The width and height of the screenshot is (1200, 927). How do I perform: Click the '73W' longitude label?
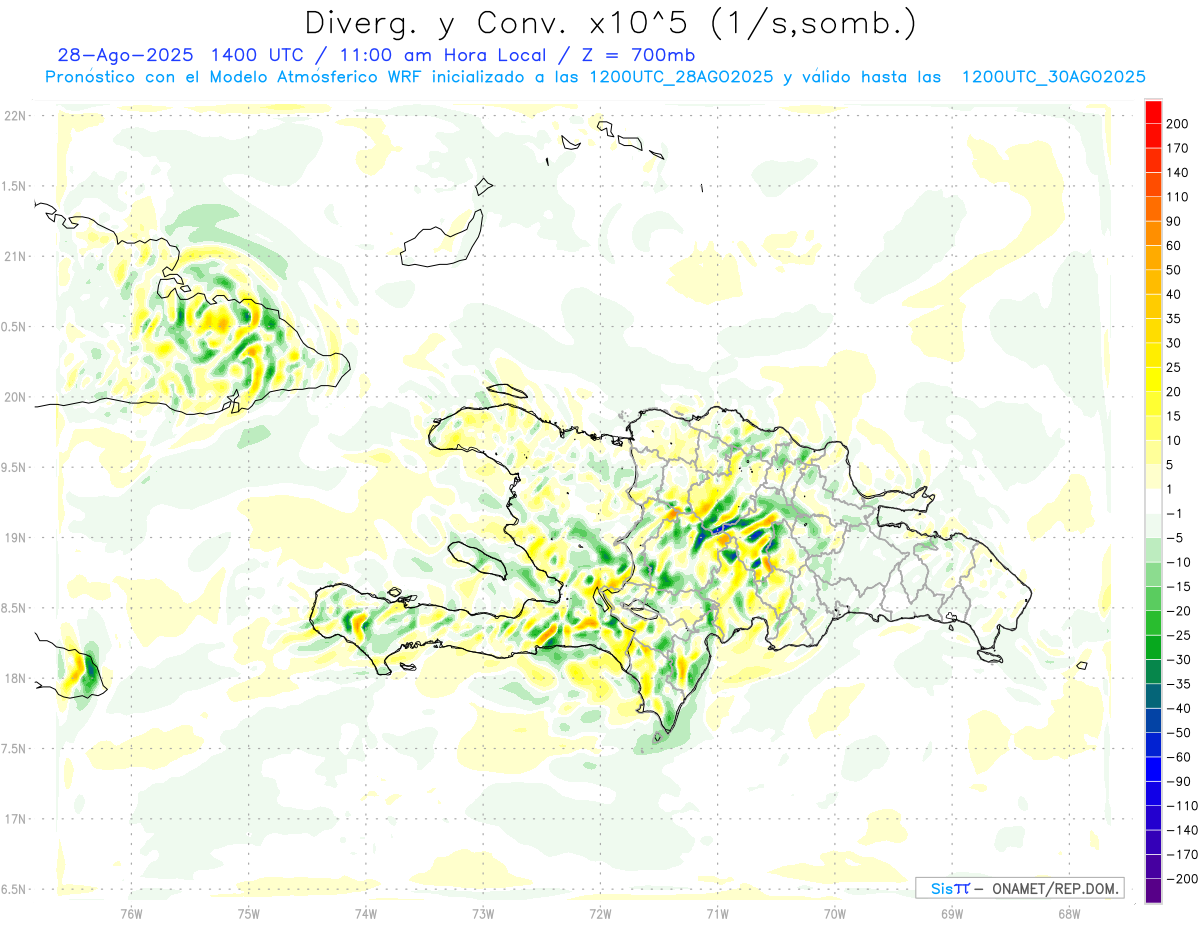point(483,913)
